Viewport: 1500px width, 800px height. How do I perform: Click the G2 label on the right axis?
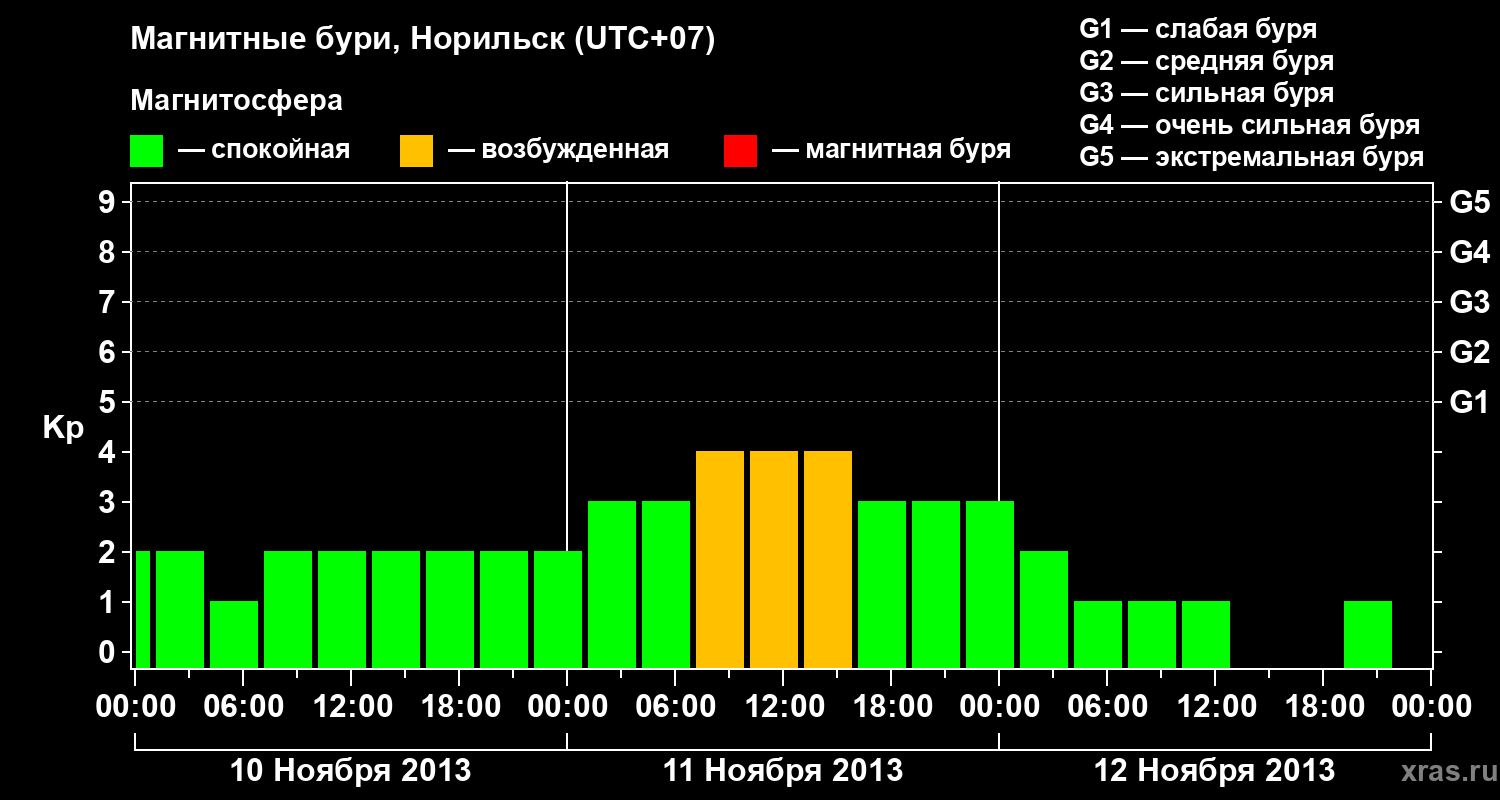point(1469,352)
